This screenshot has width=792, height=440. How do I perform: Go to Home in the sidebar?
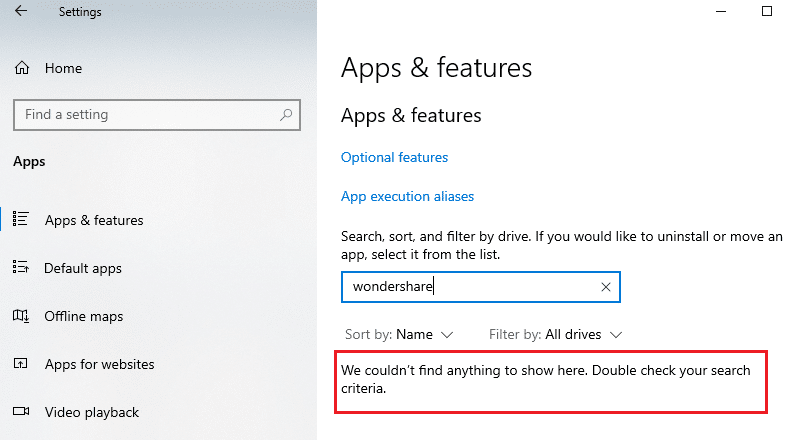(63, 68)
